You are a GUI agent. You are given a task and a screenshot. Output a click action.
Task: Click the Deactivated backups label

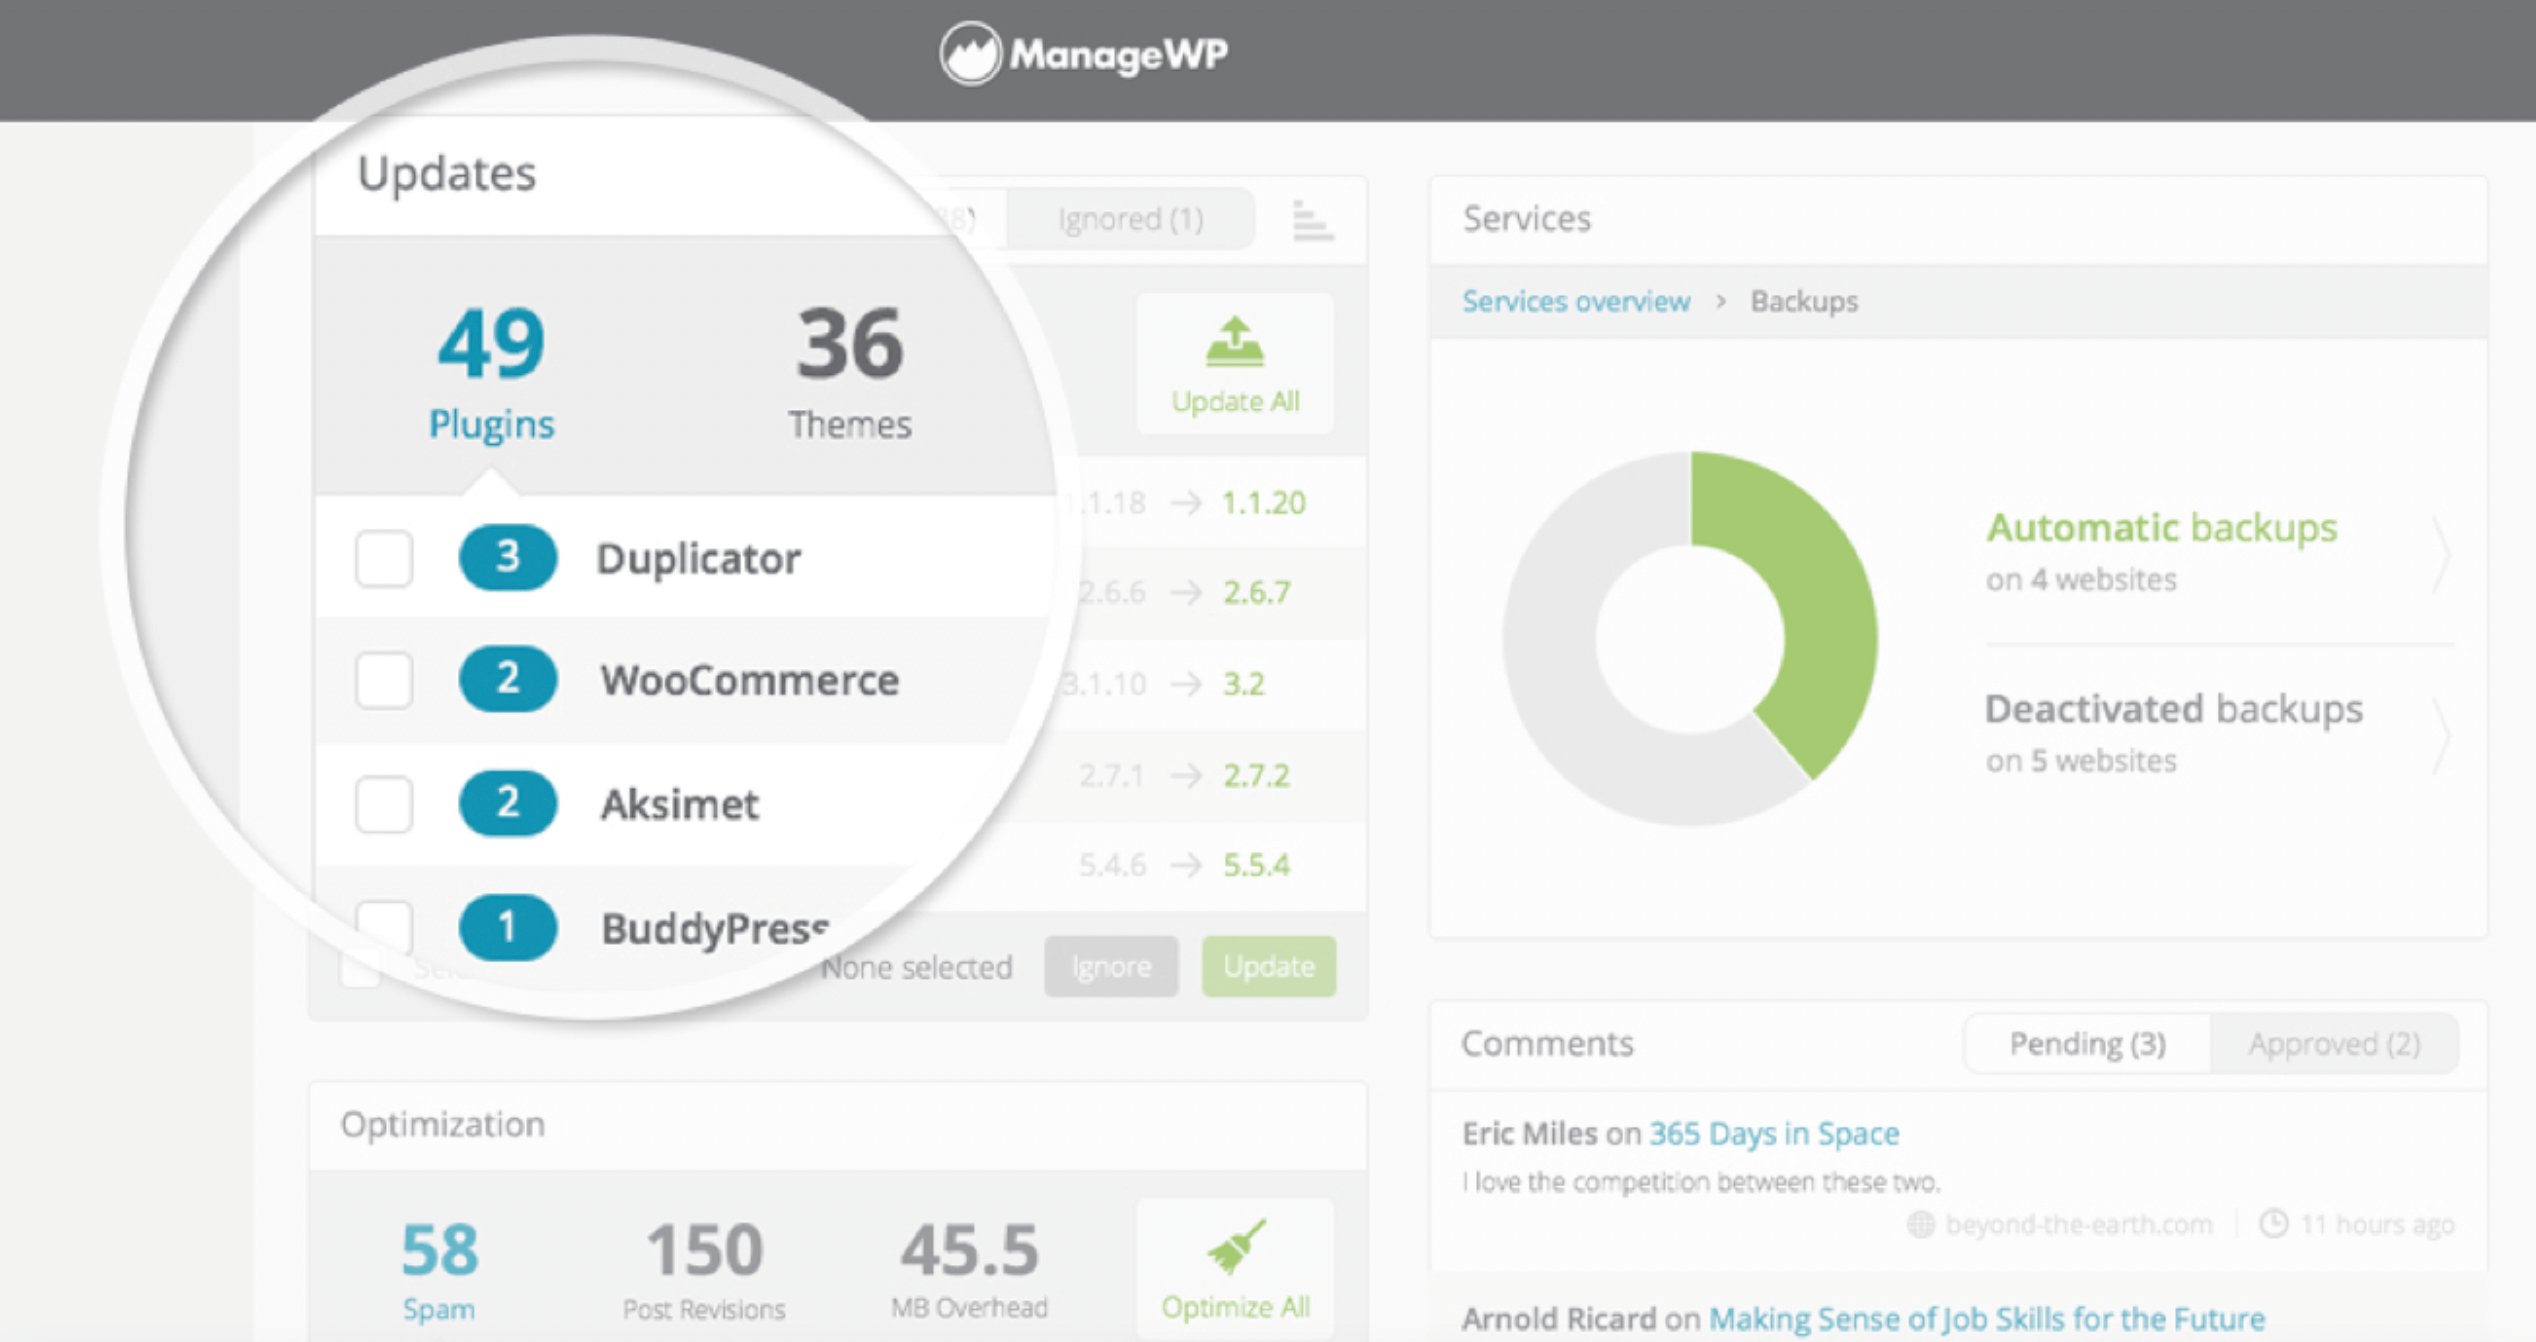(2173, 709)
